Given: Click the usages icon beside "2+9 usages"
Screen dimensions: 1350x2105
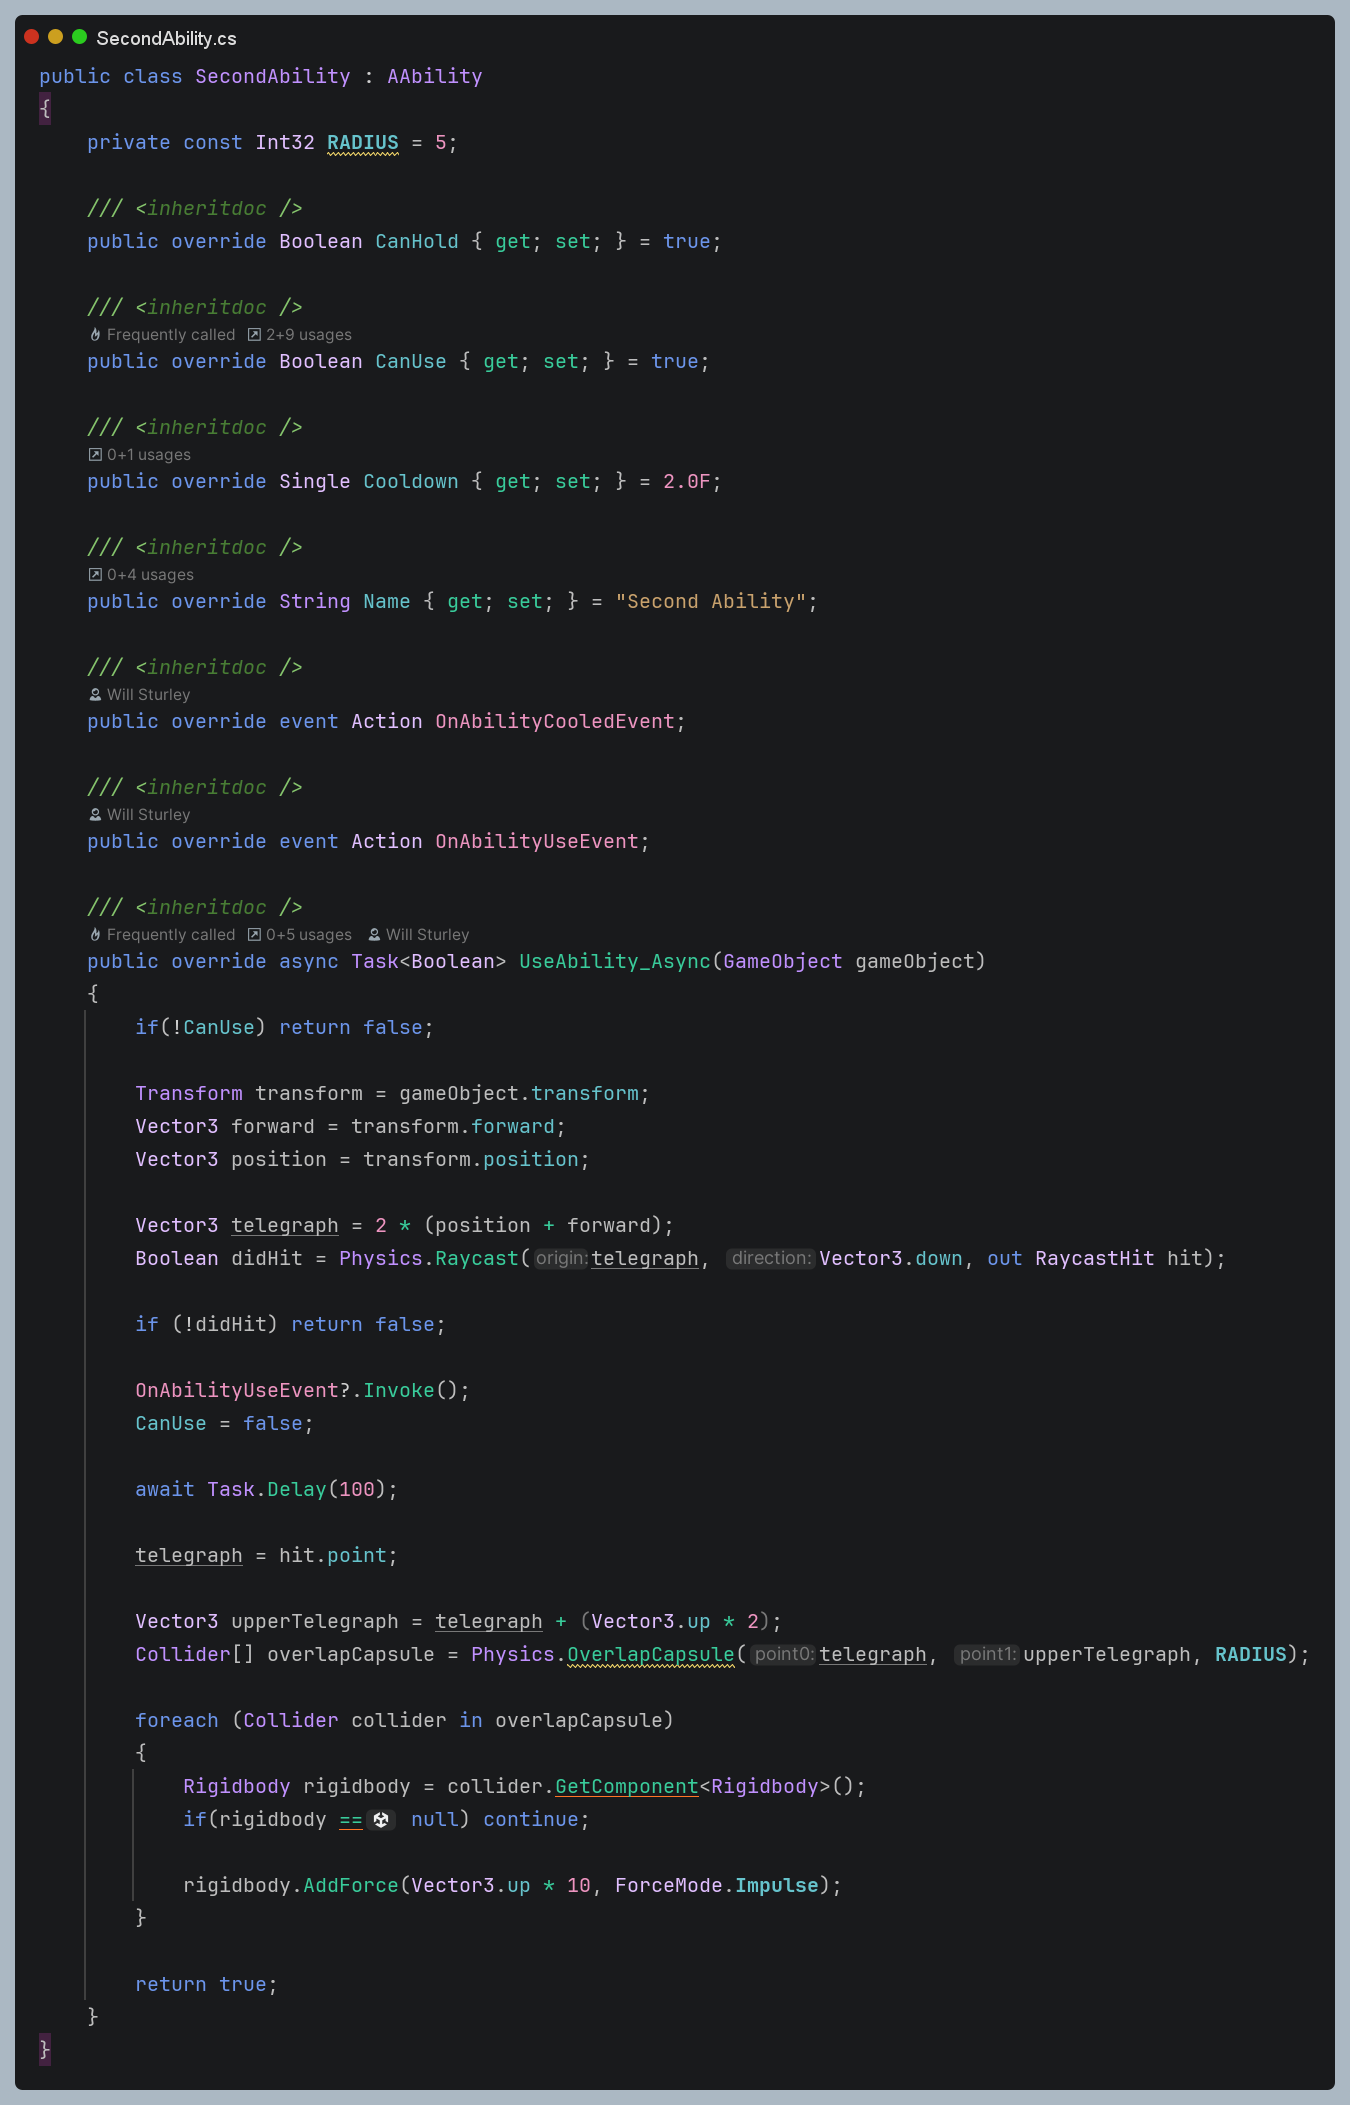Looking at the screenshot, I should (x=254, y=335).
